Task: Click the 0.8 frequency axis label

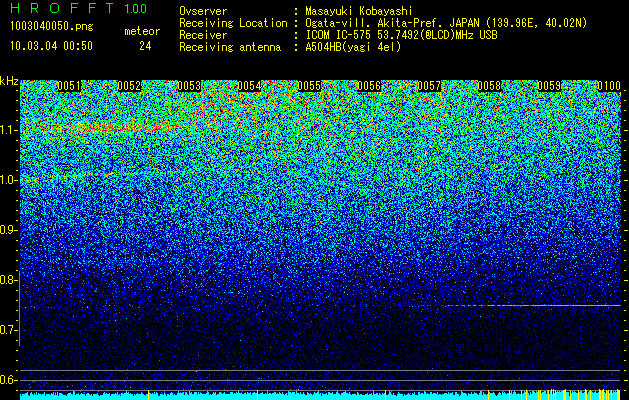Action: (8, 280)
